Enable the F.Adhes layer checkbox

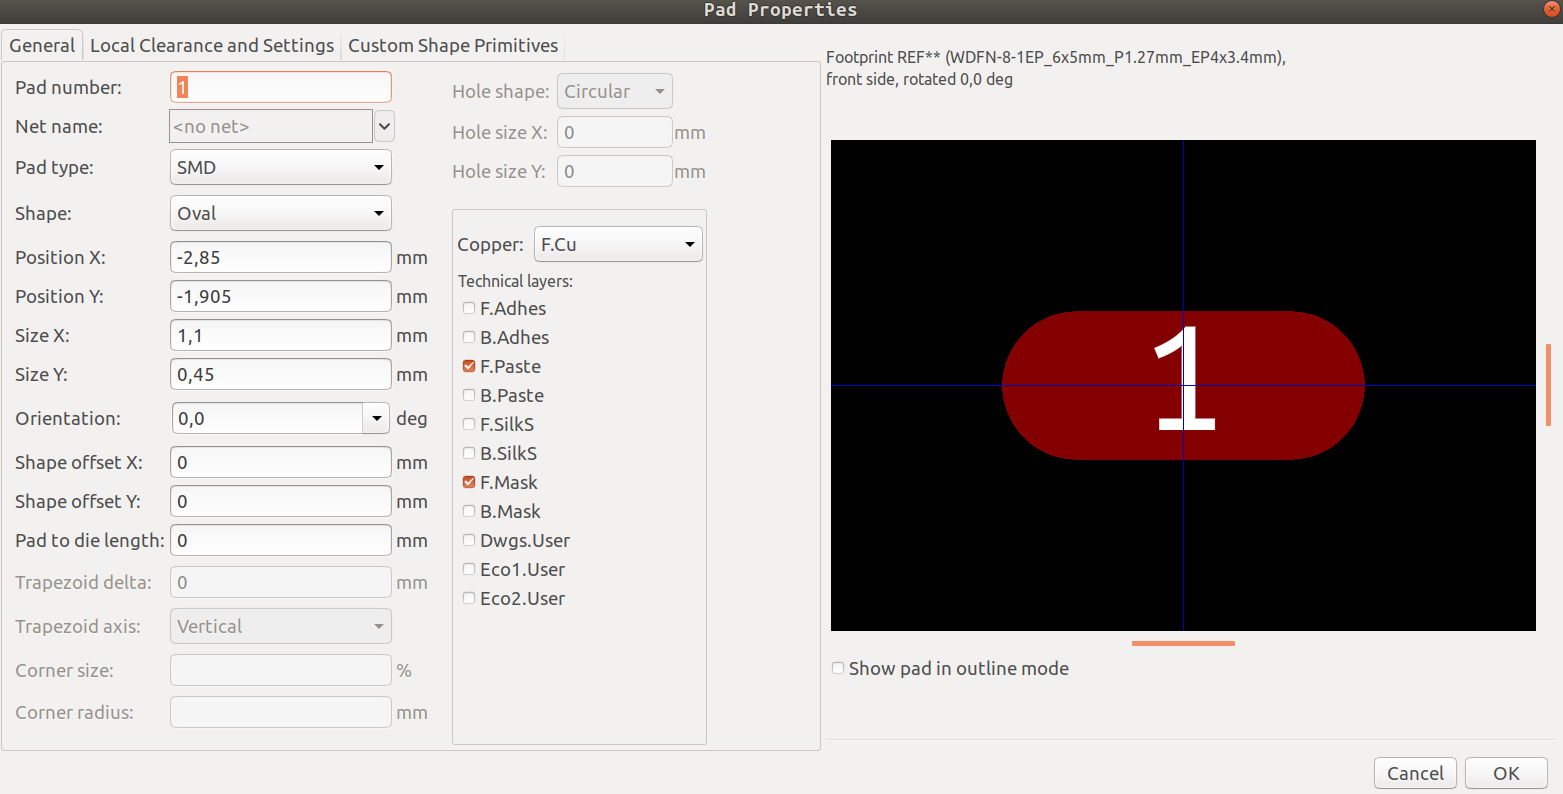tap(469, 308)
